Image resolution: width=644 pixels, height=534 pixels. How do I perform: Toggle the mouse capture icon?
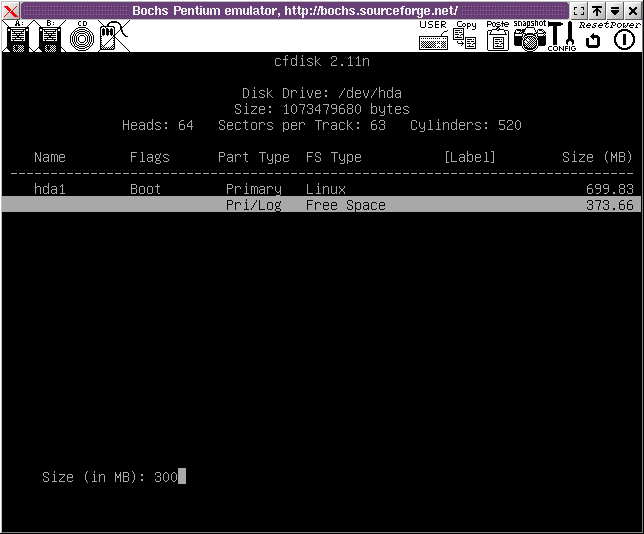(x=111, y=37)
